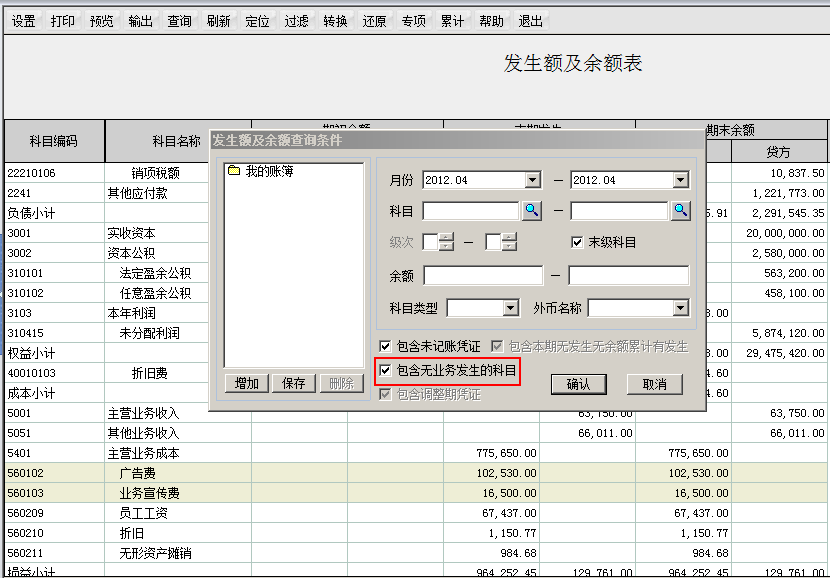Image resolution: width=830 pixels, height=578 pixels.
Task: Click the end 科目 magnifier lookup icon
Action: pos(680,210)
